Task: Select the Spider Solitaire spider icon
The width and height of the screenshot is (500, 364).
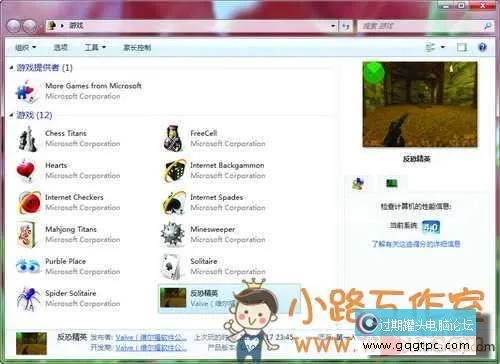Action: coord(29,299)
